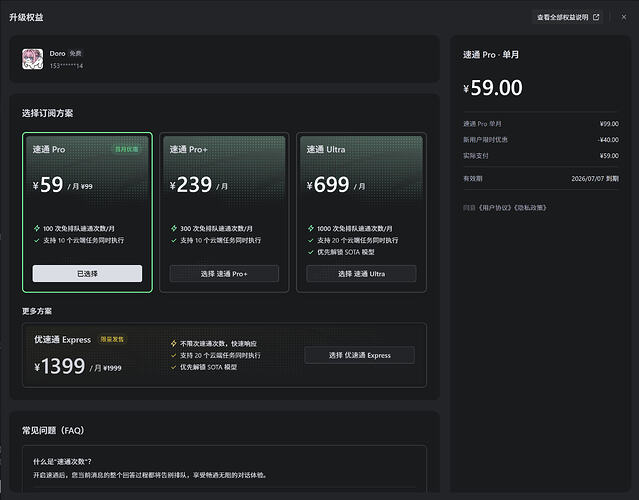Click the checkmark beside 速通 Ultra's 支持 20 个云端任务
This screenshot has height=500, width=639.
(x=311, y=240)
